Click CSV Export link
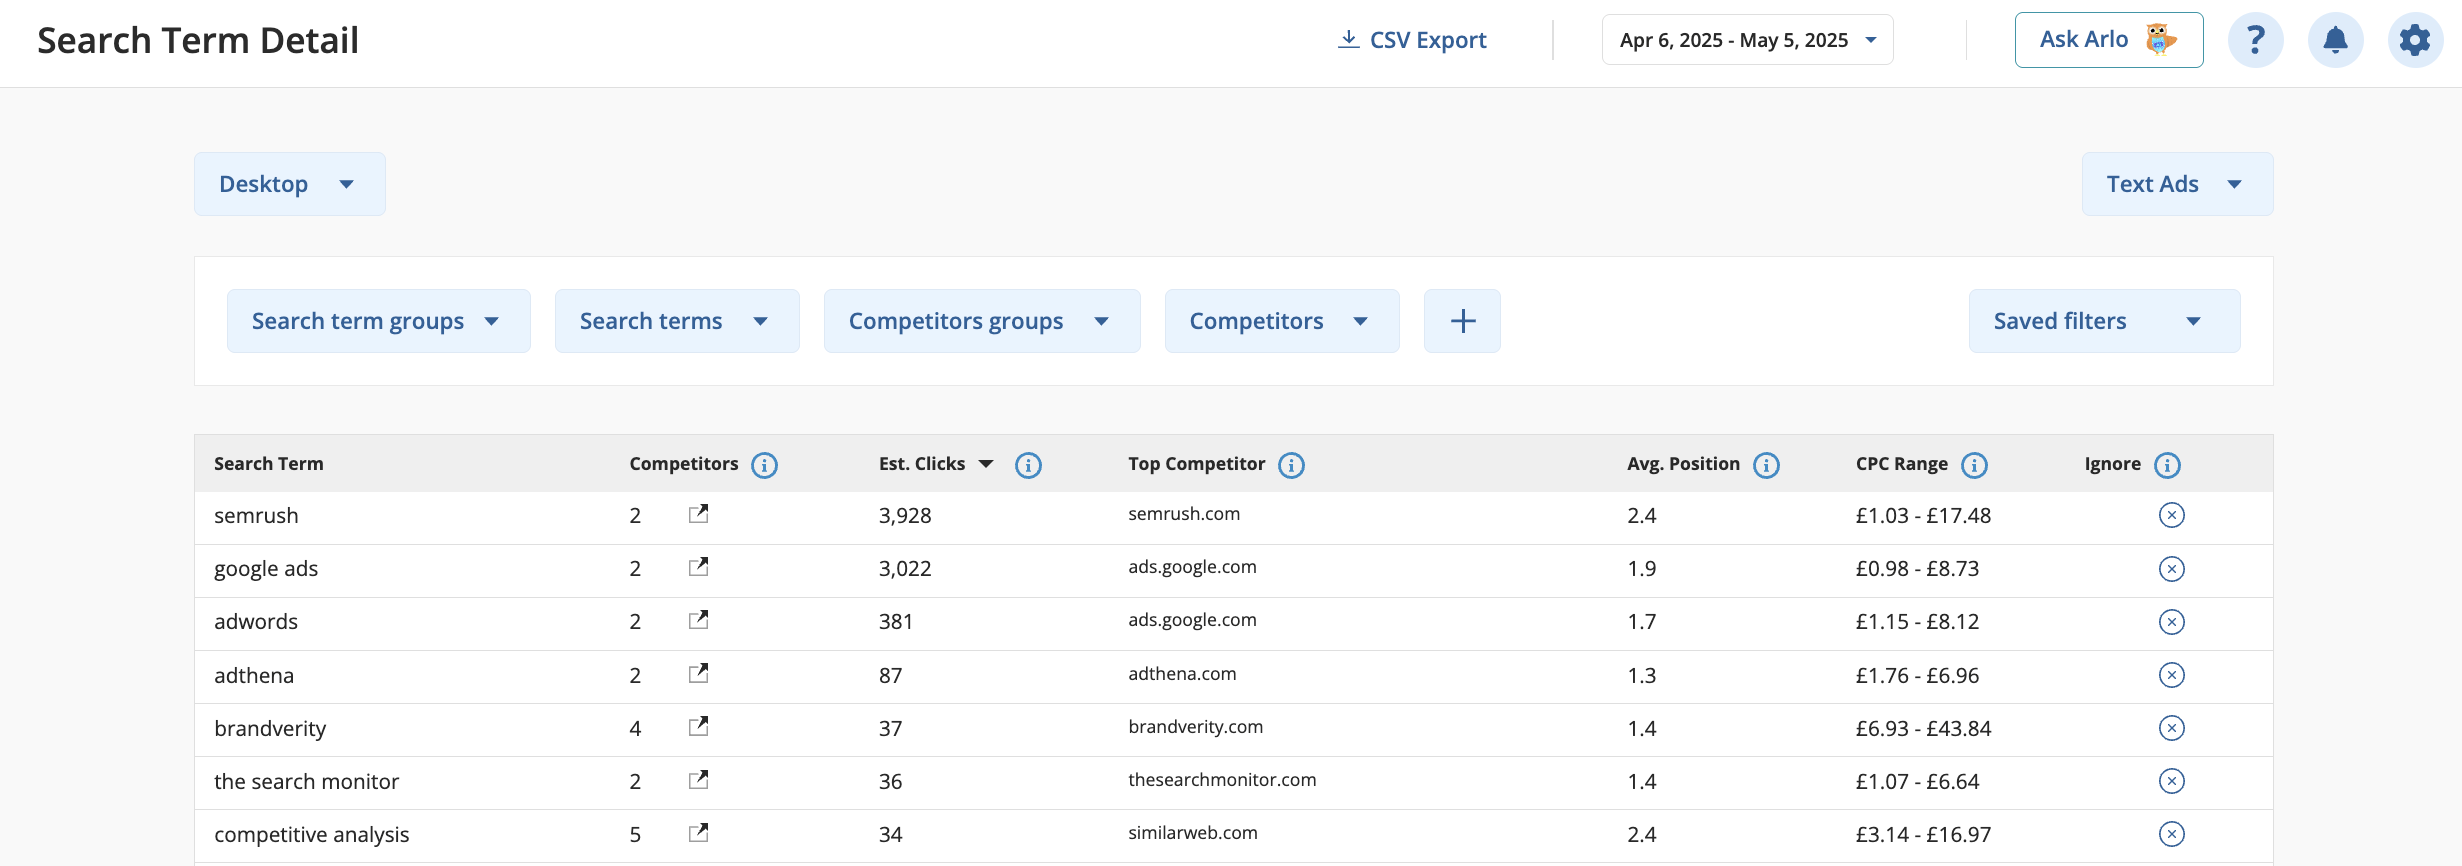 1412,40
